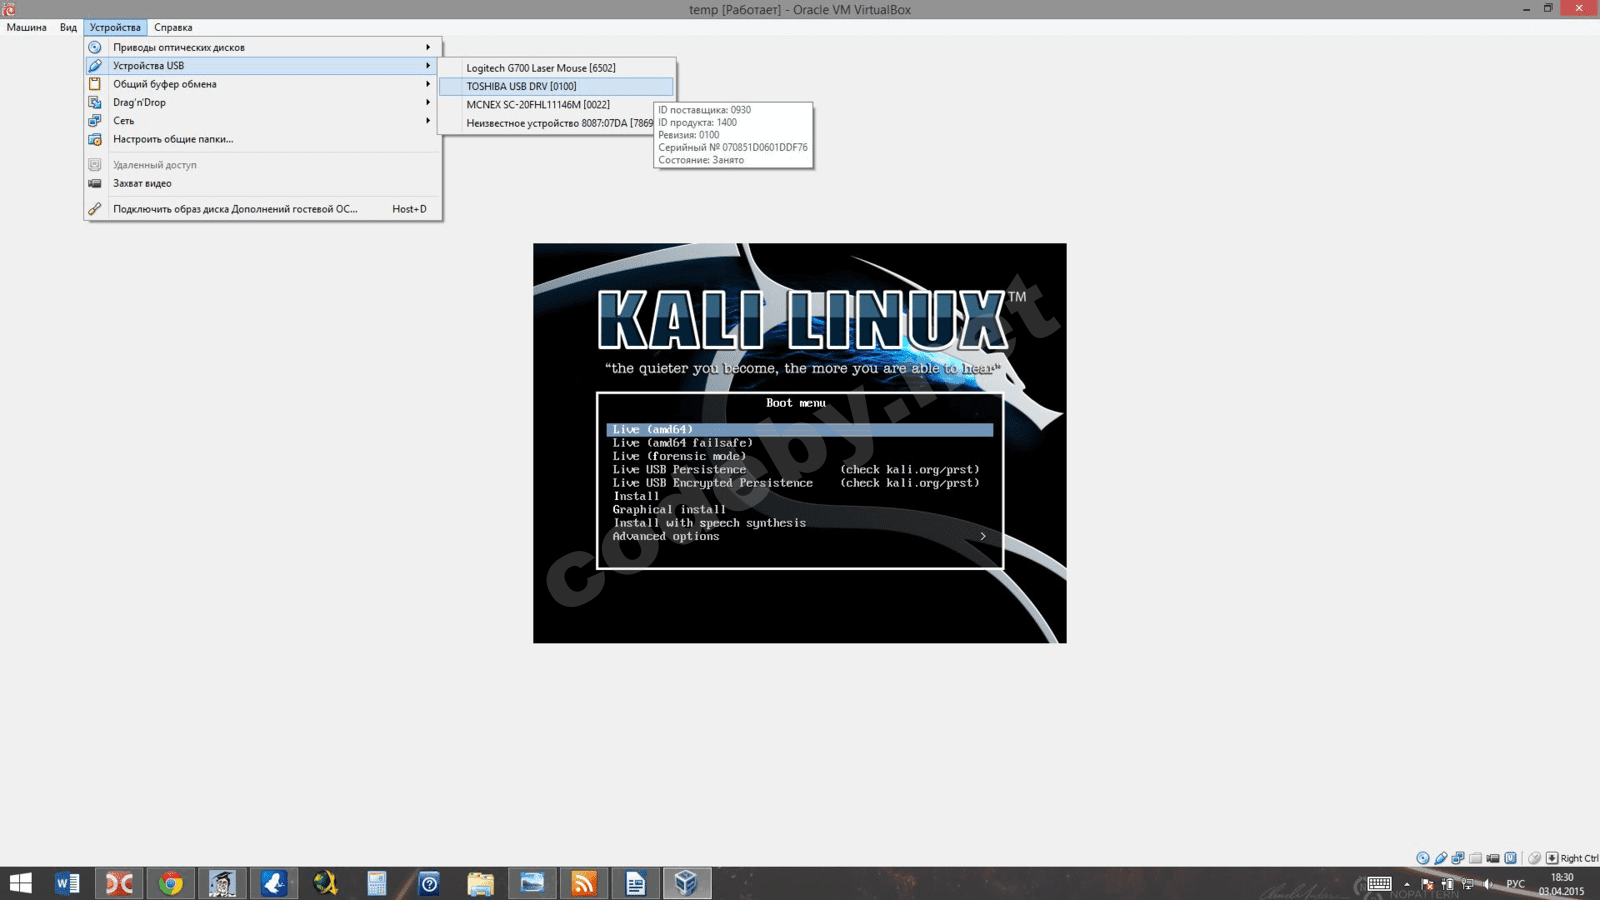Click the video capture status bar indicator
Image resolution: width=1600 pixels, height=900 pixels.
pyautogui.click(x=1493, y=858)
